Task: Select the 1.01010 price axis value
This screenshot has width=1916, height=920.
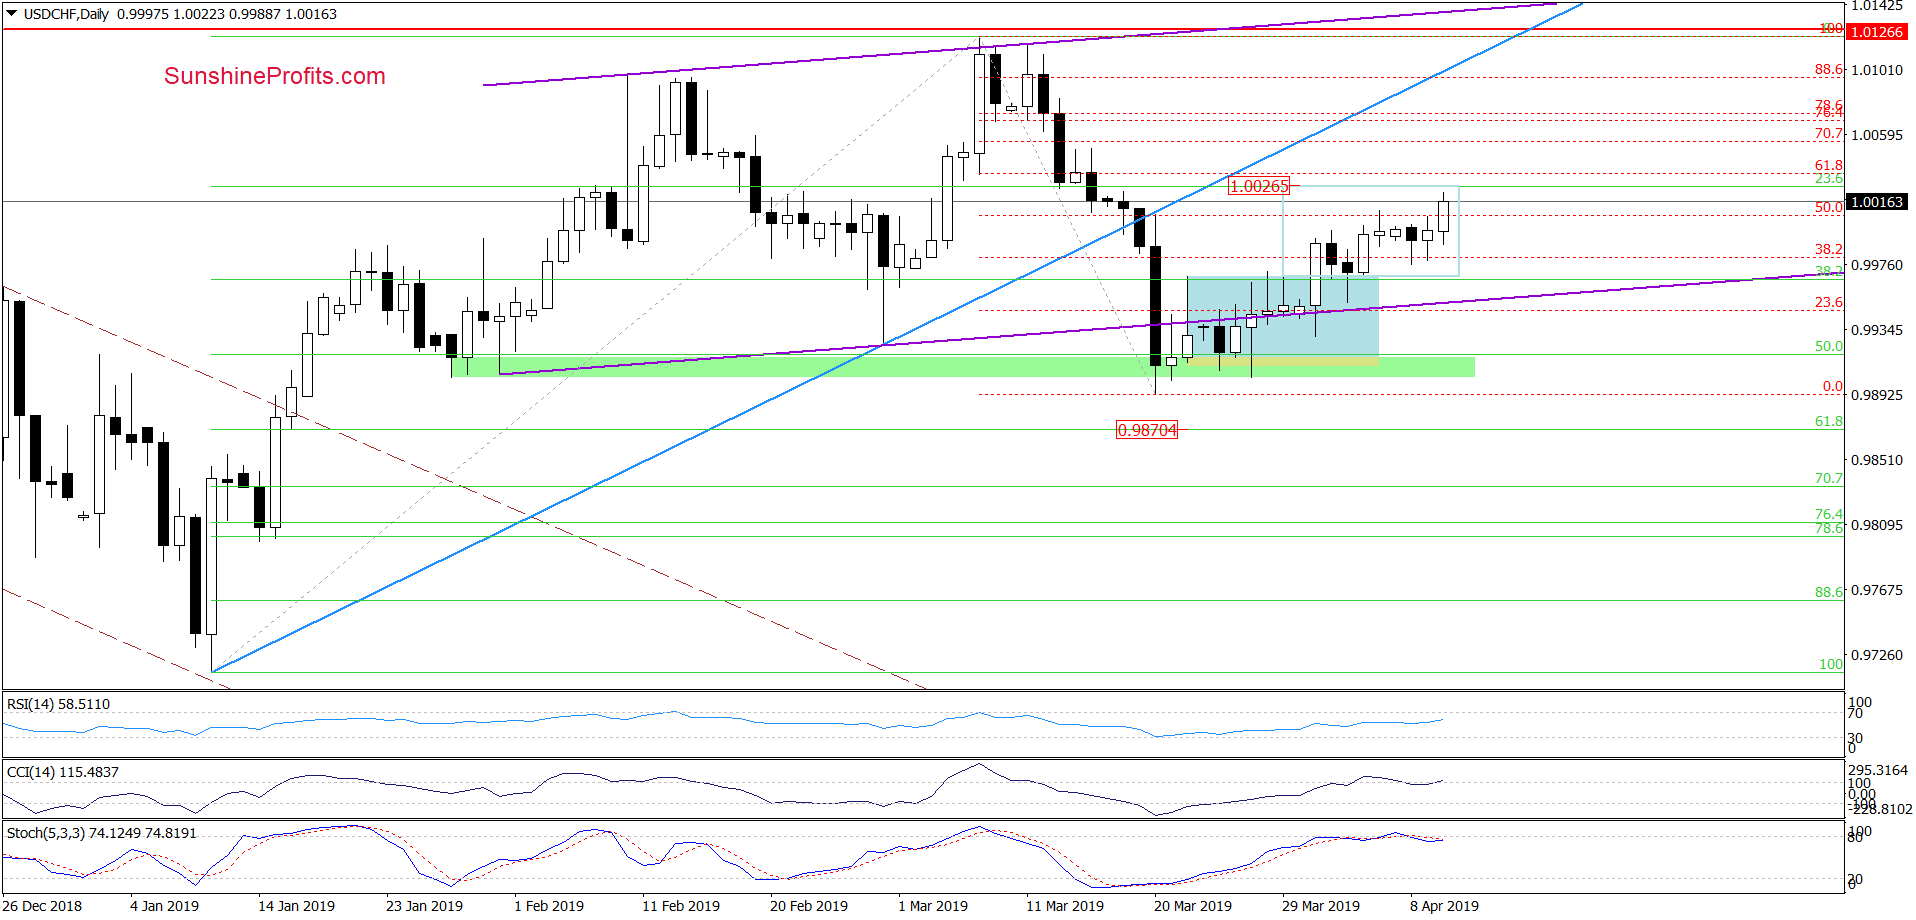Action: 1877,70
